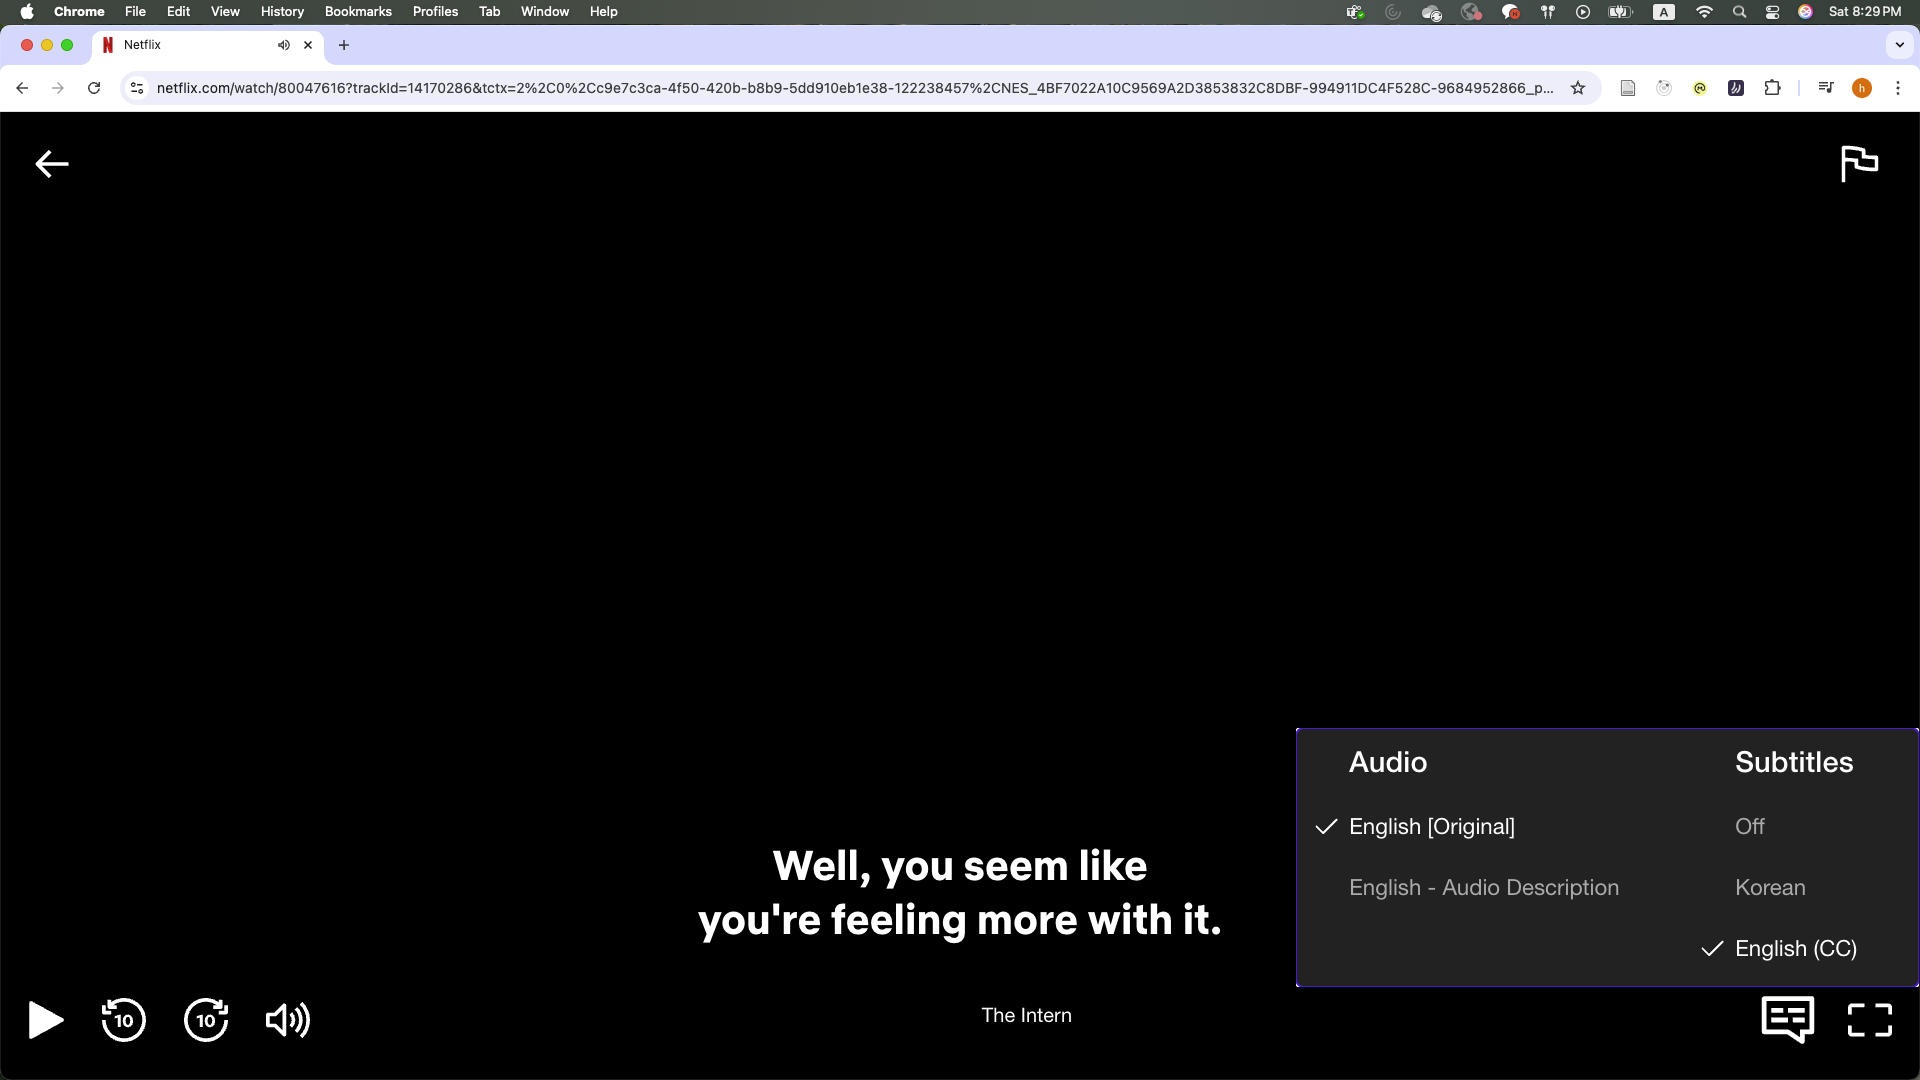This screenshot has width=1920, height=1080.
Task: Enter fullscreen mode
Action: [x=1869, y=1020]
